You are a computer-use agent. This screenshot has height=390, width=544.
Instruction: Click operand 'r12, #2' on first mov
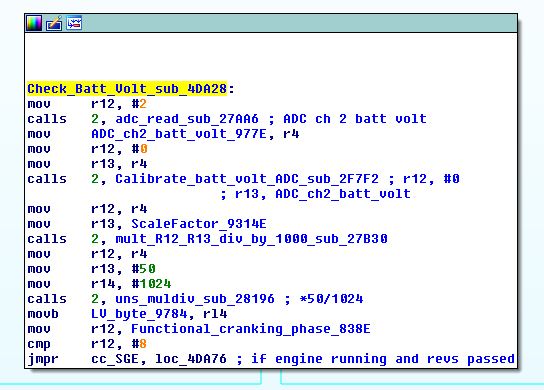(119, 104)
